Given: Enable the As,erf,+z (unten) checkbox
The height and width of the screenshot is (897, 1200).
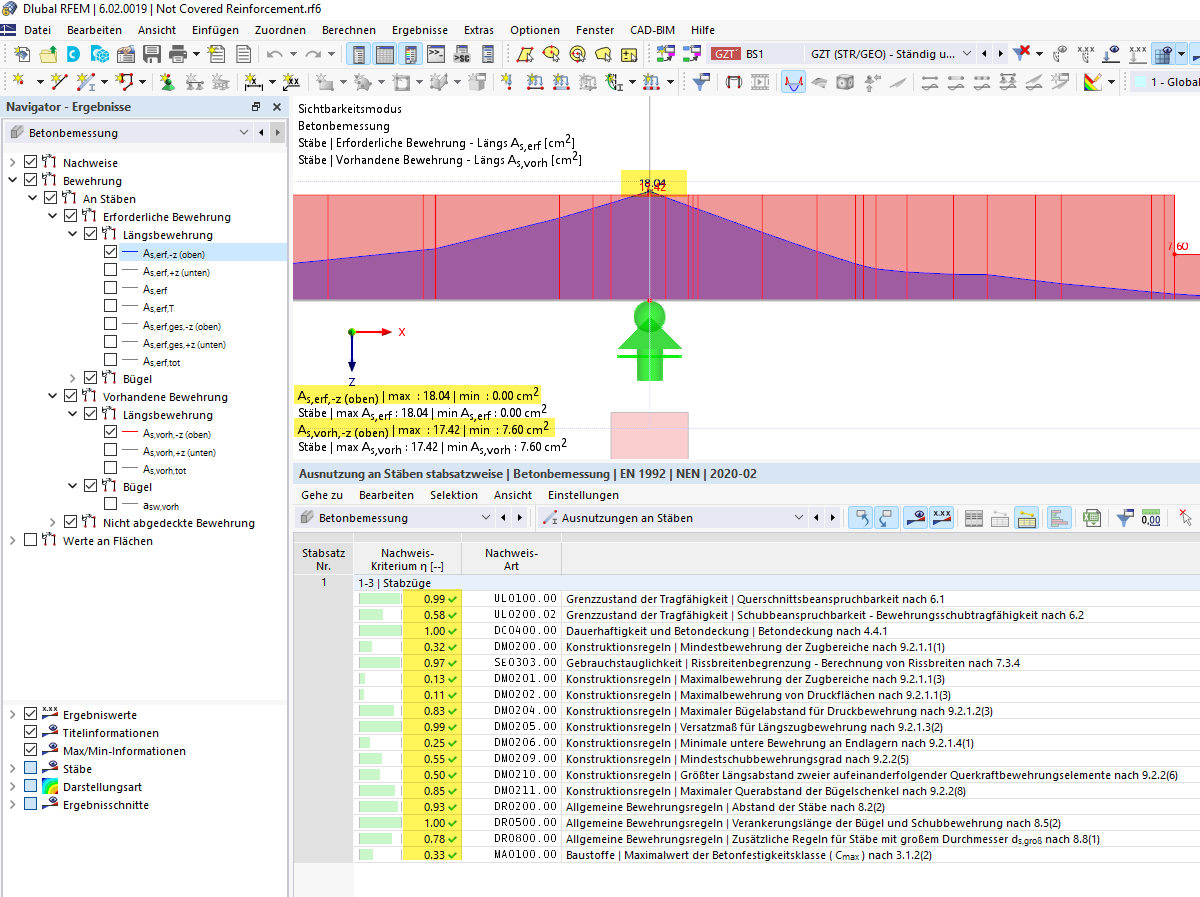Looking at the screenshot, I should click(110, 271).
